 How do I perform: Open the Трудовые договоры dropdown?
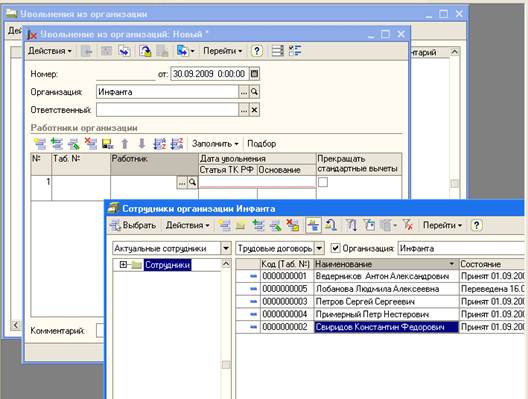tap(319, 248)
